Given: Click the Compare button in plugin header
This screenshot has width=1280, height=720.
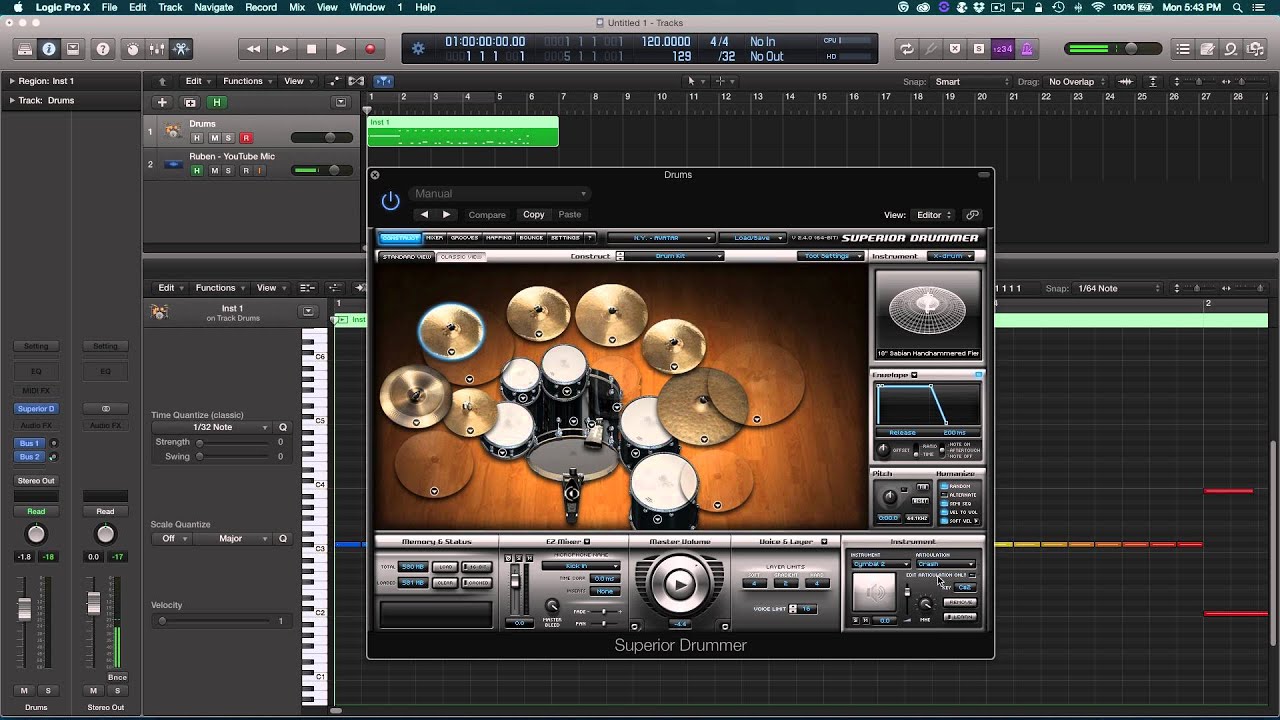Looking at the screenshot, I should click(487, 215).
